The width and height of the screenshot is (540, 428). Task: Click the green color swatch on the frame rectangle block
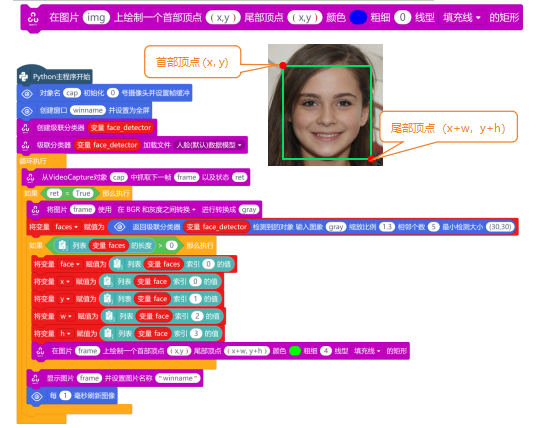click(x=295, y=351)
